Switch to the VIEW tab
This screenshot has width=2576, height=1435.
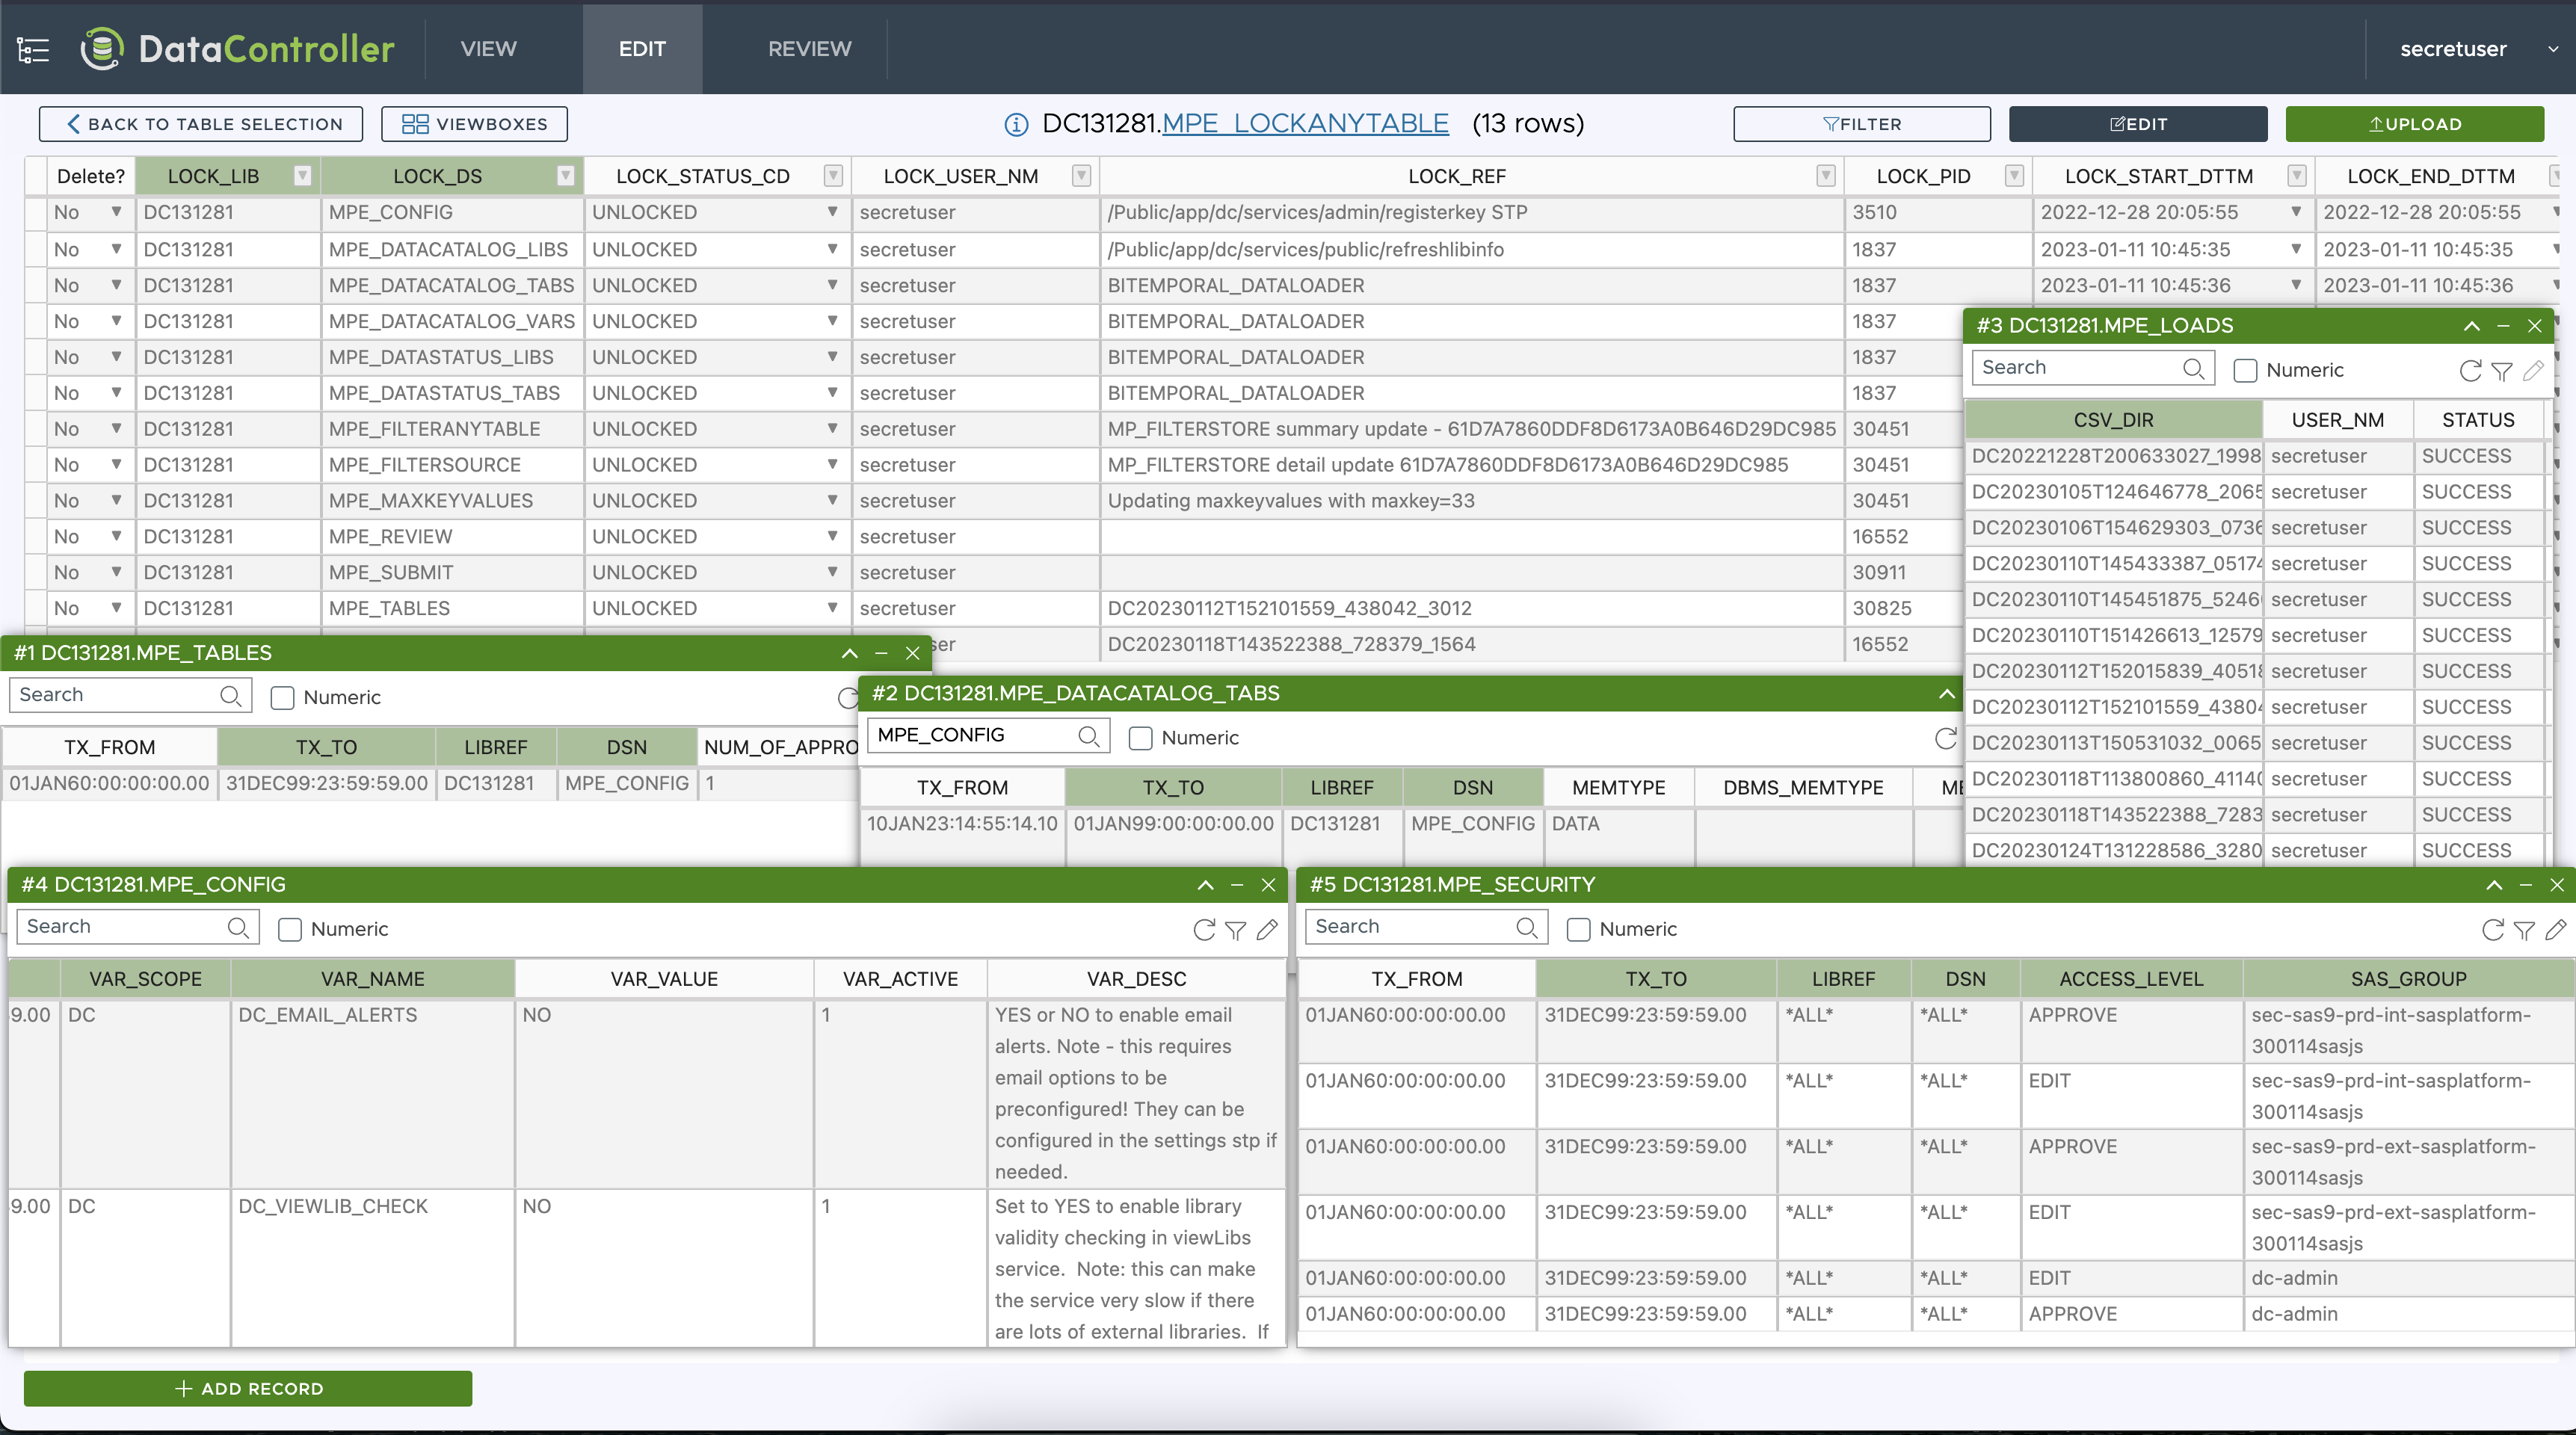[488, 49]
